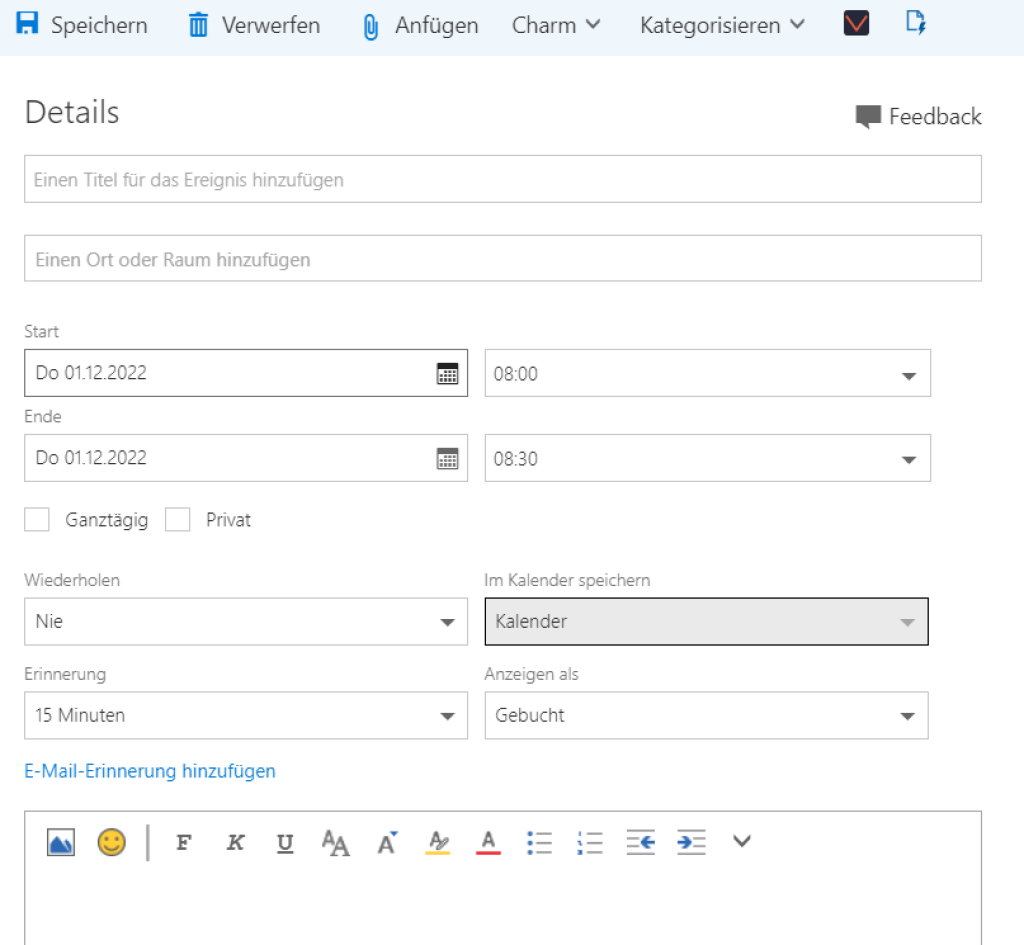Image resolution: width=1024 pixels, height=945 pixels.
Task: Click the document lightning bolt icon
Action: pyautogui.click(x=916, y=22)
